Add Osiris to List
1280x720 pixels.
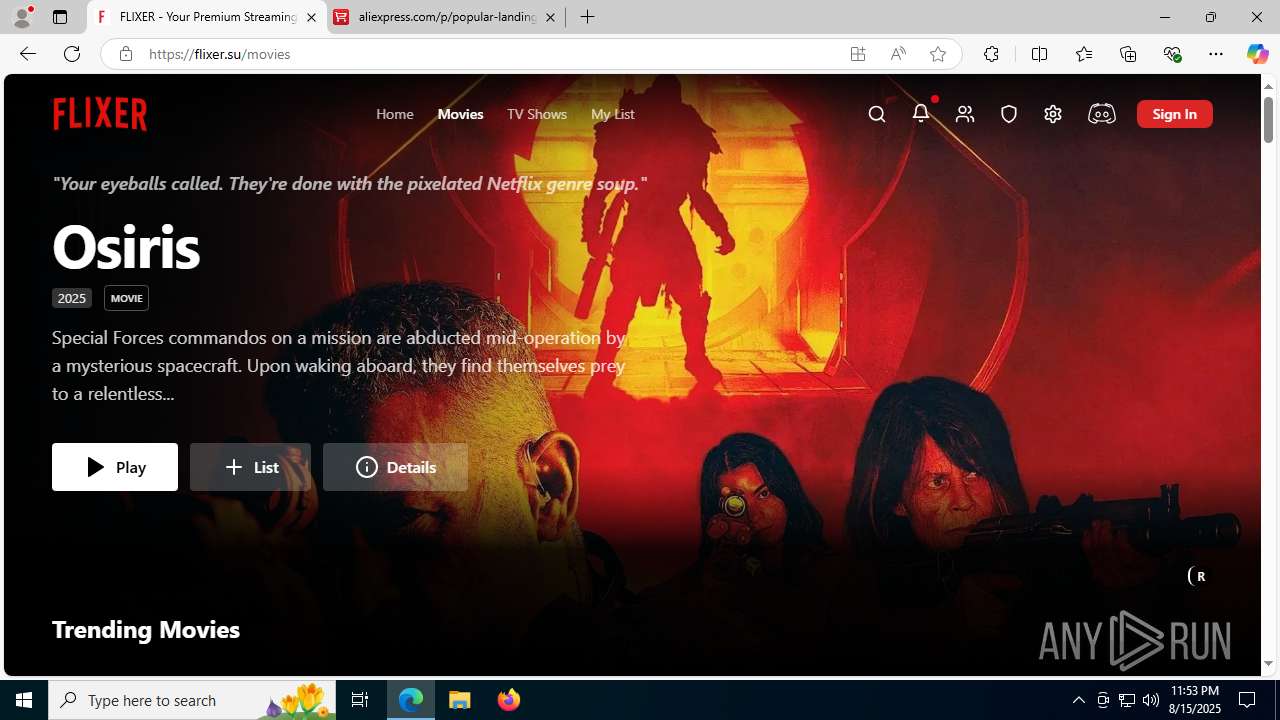coord(250,467)
